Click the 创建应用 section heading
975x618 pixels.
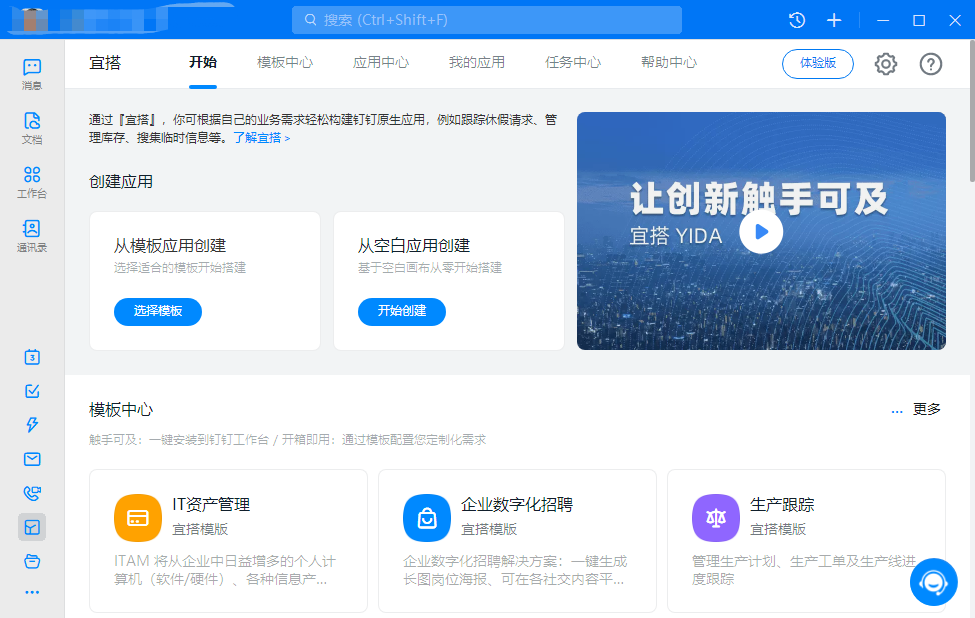click(x=121, y=182)
